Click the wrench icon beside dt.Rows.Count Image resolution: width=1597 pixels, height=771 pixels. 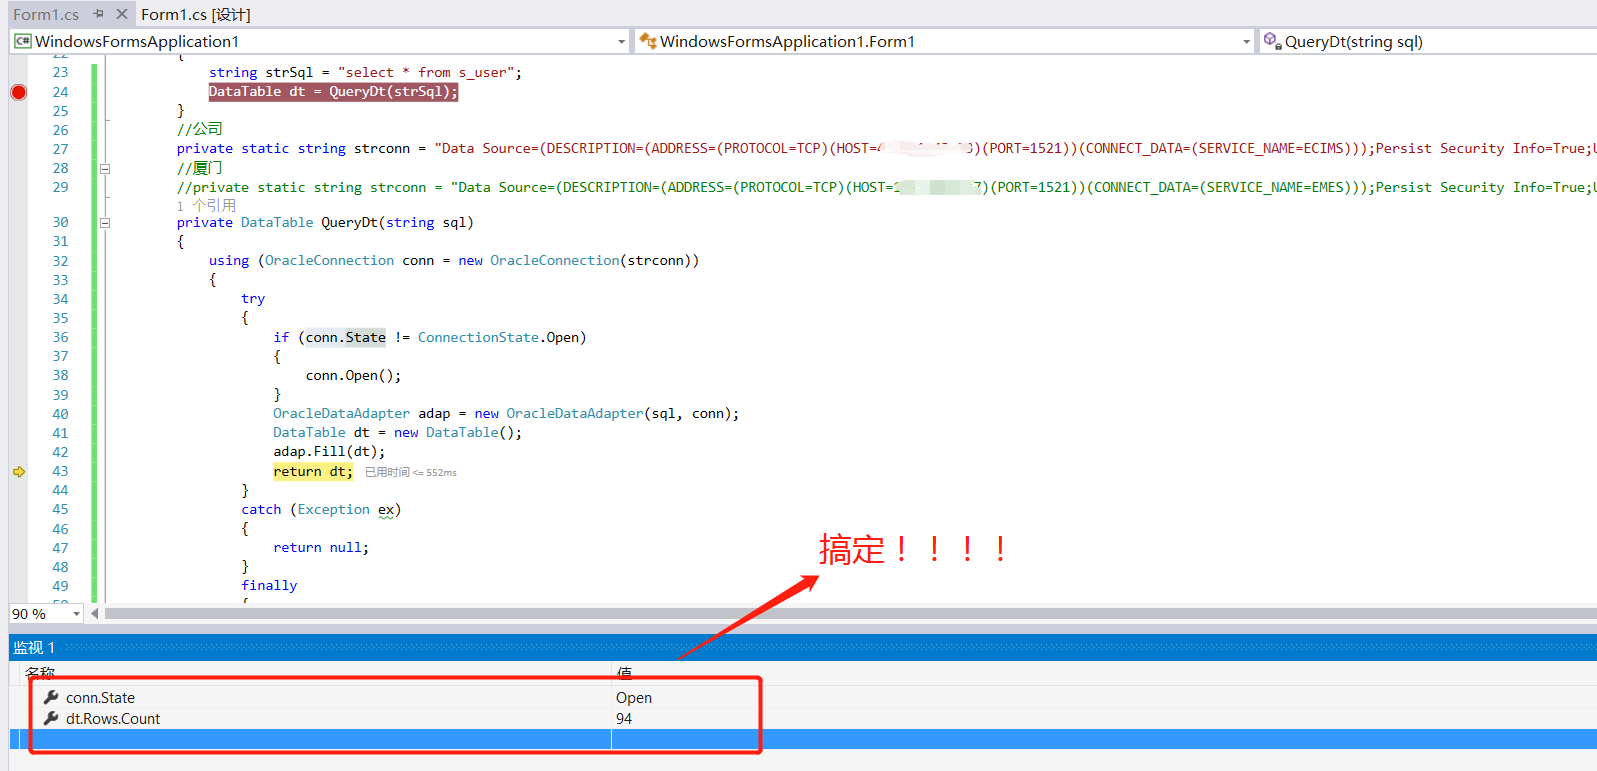(51, 718)
